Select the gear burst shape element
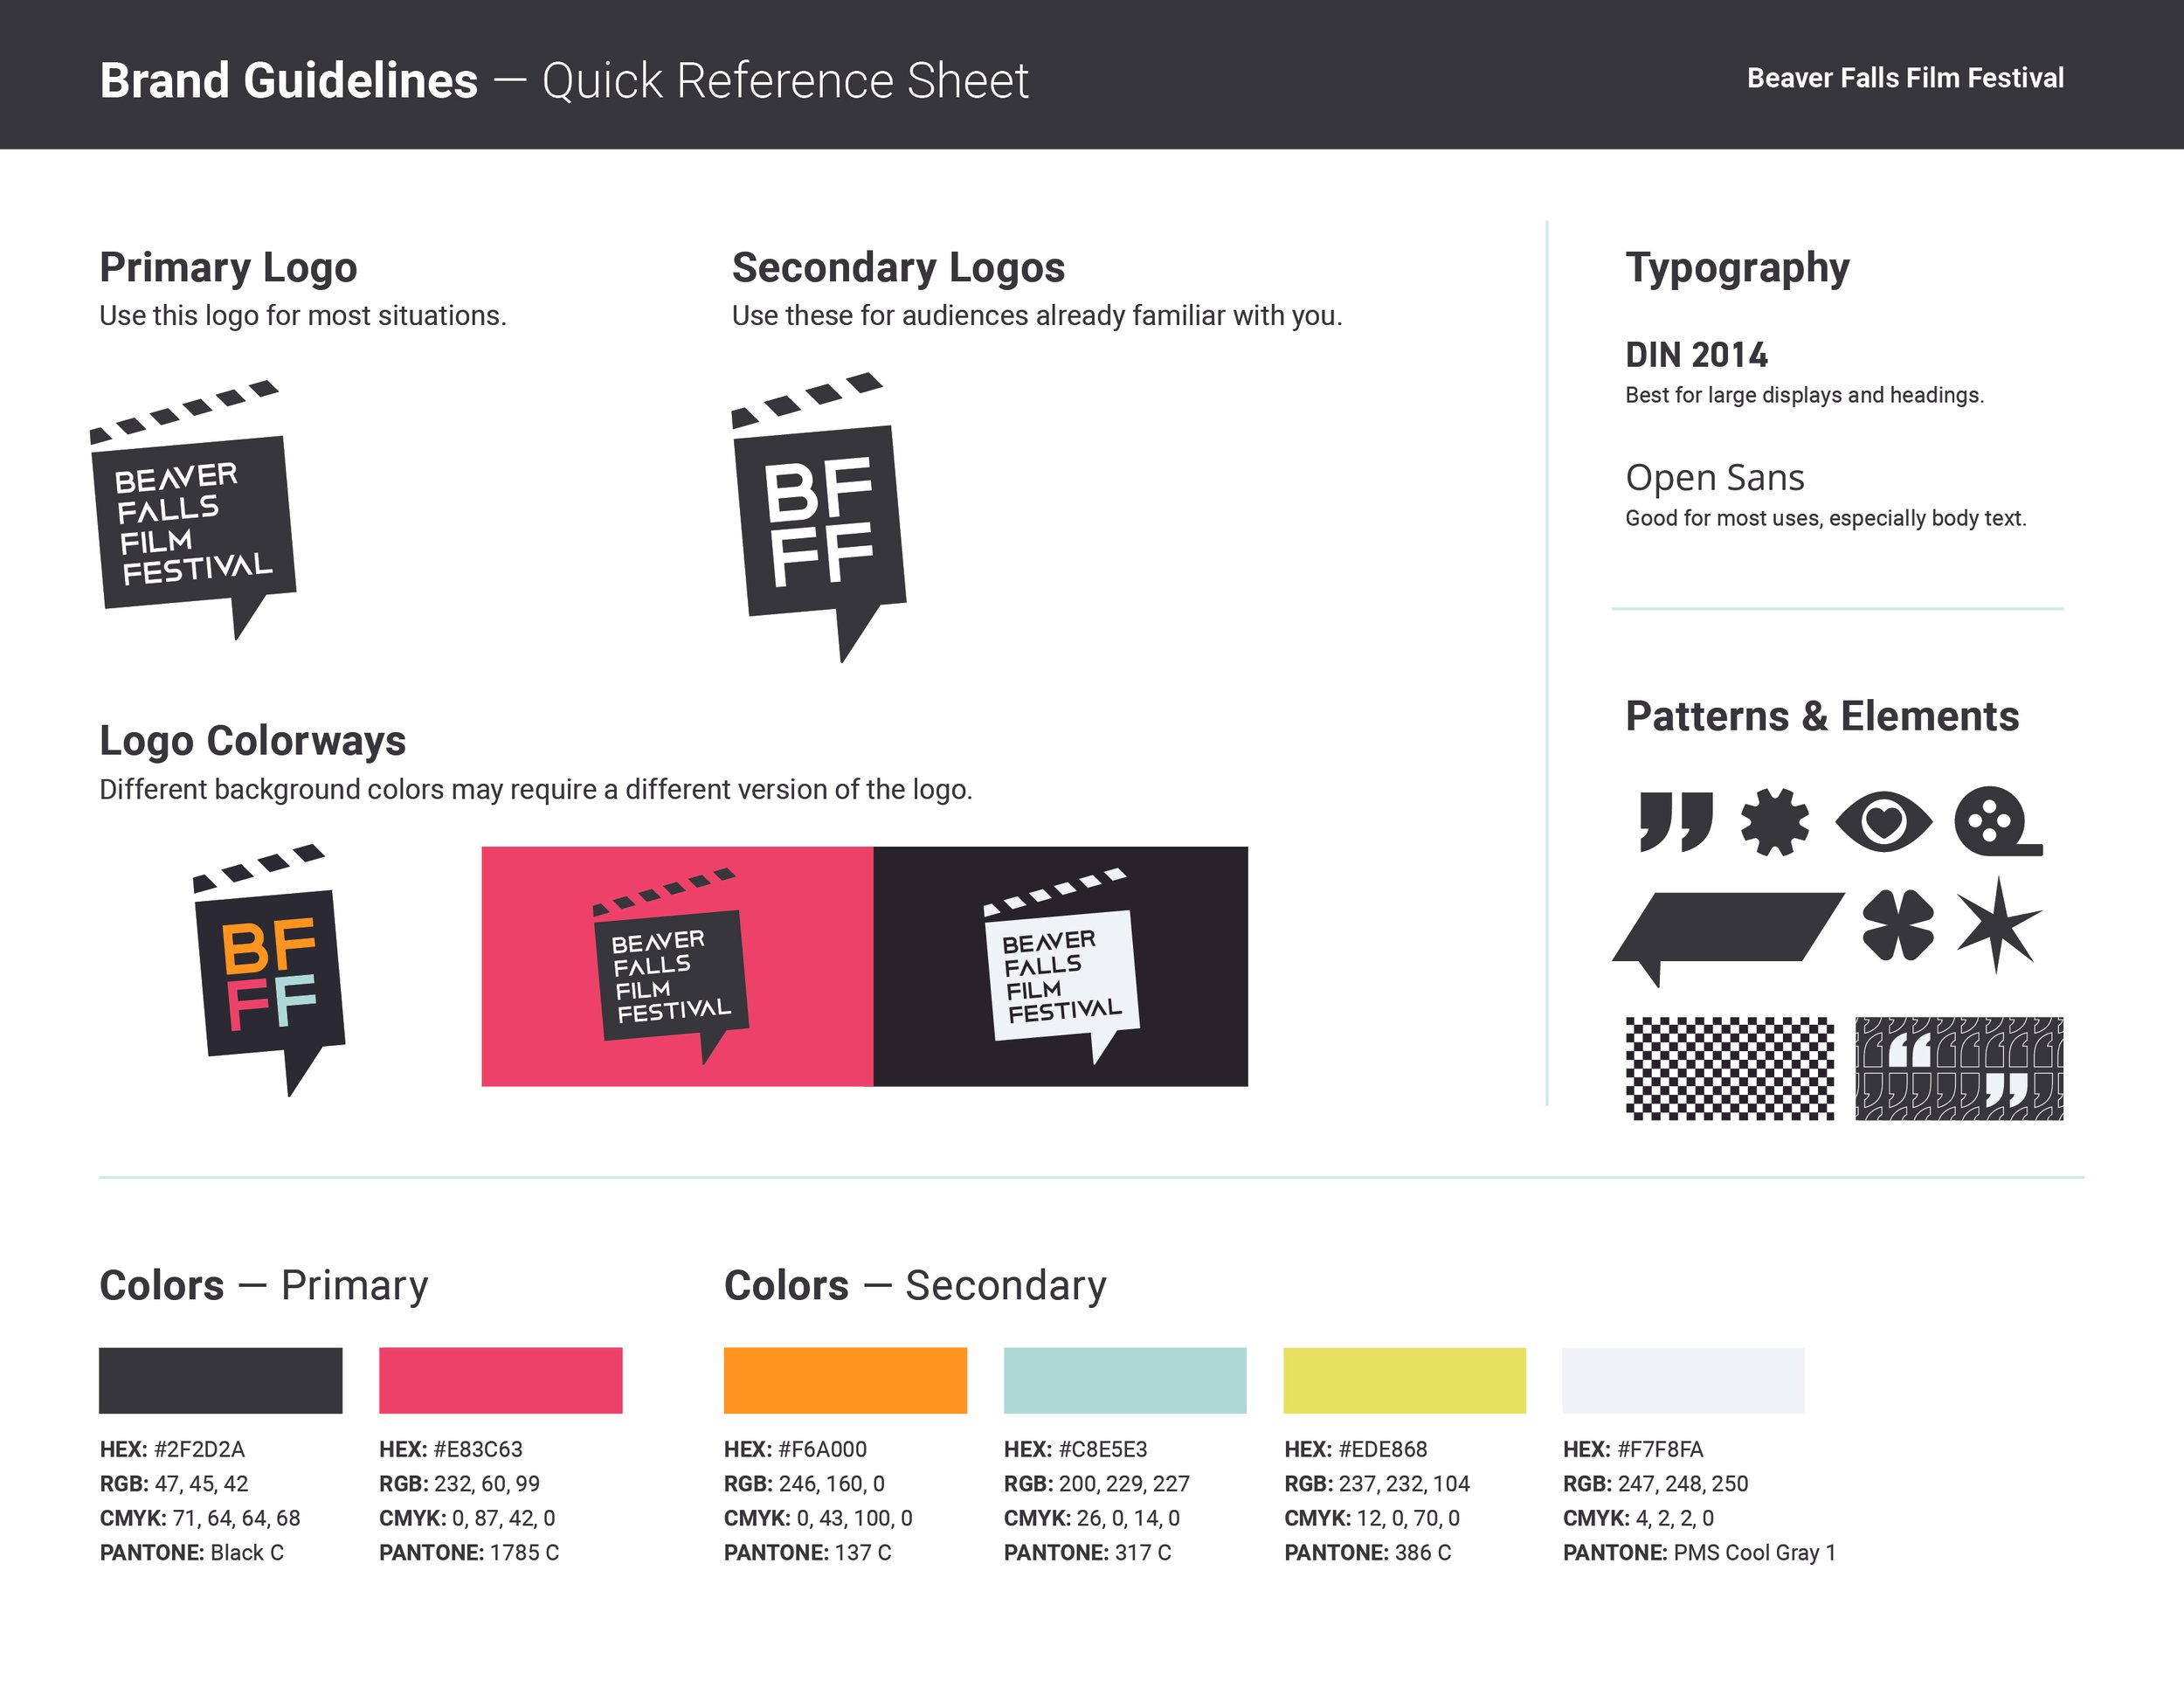This screenshot has width=2184, height=1688. coord(1774,822)
